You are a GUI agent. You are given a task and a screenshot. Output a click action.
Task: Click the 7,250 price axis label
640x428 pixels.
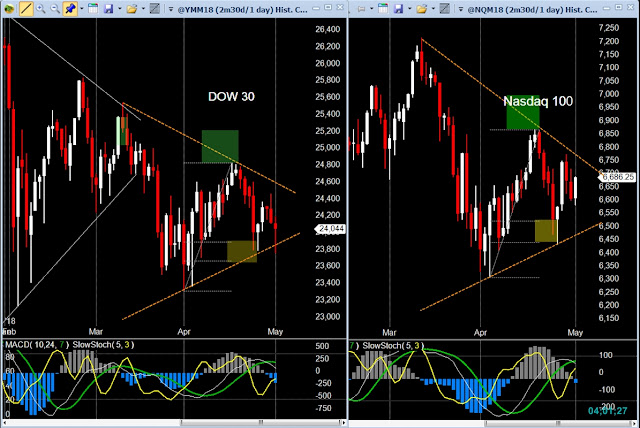(609, 28)
